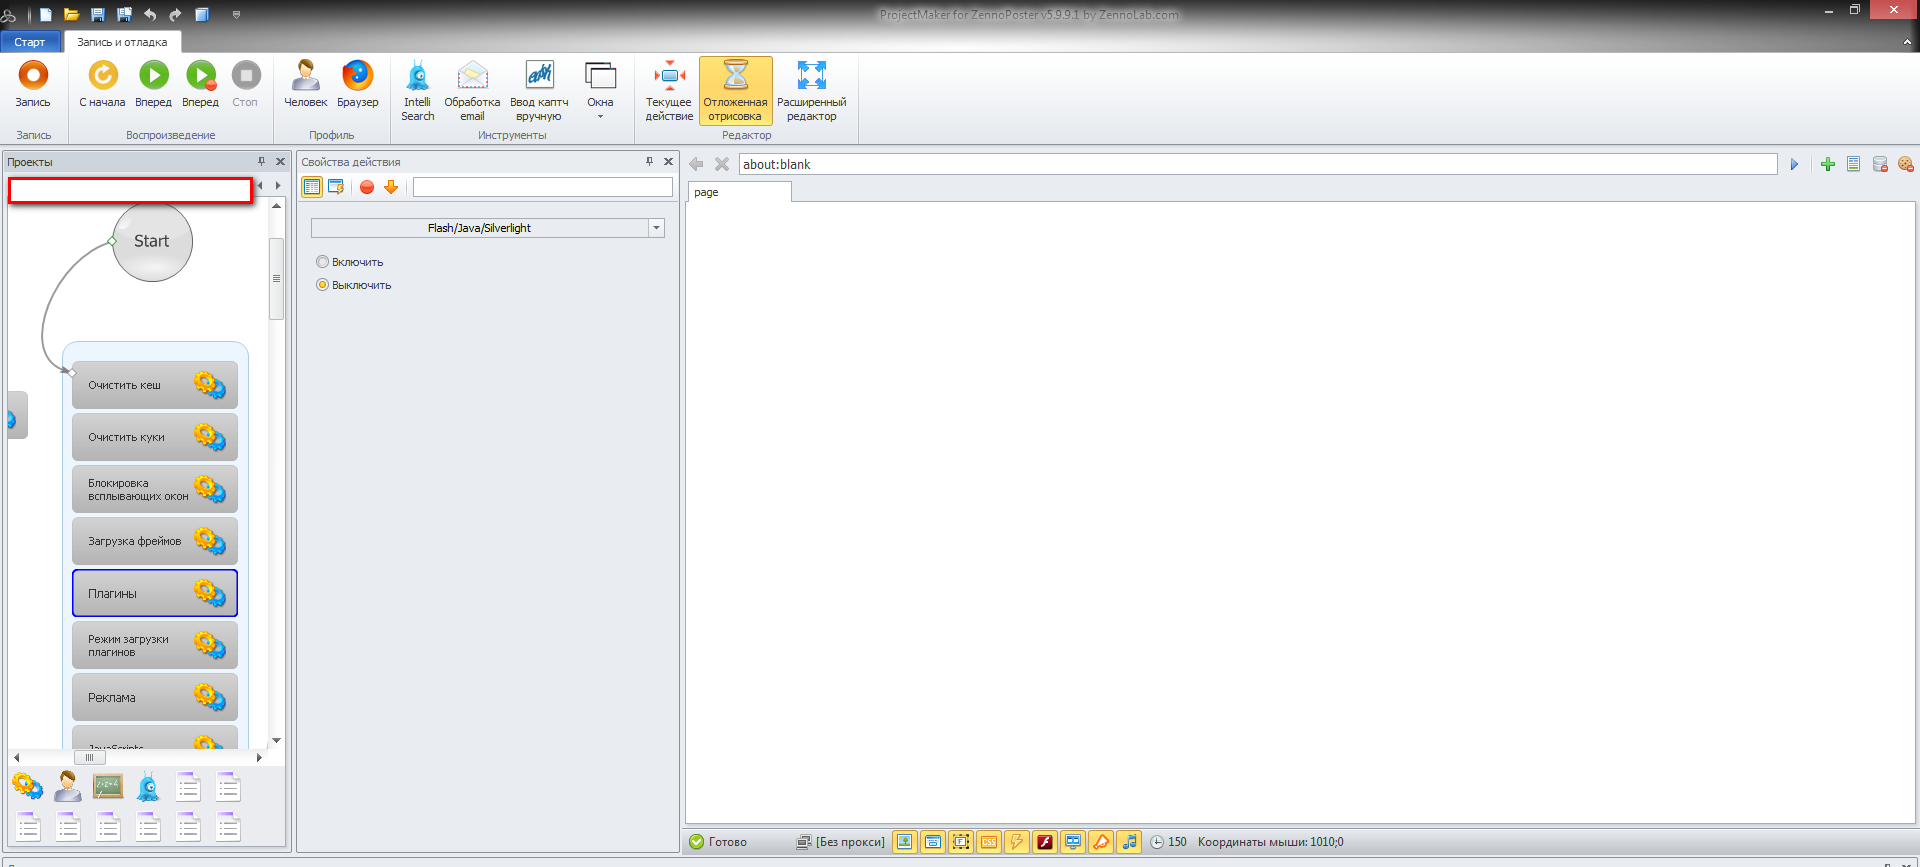Select the page browser tab
The height and width of the screenshot is (867, 1920).
[x=739, y=192]
